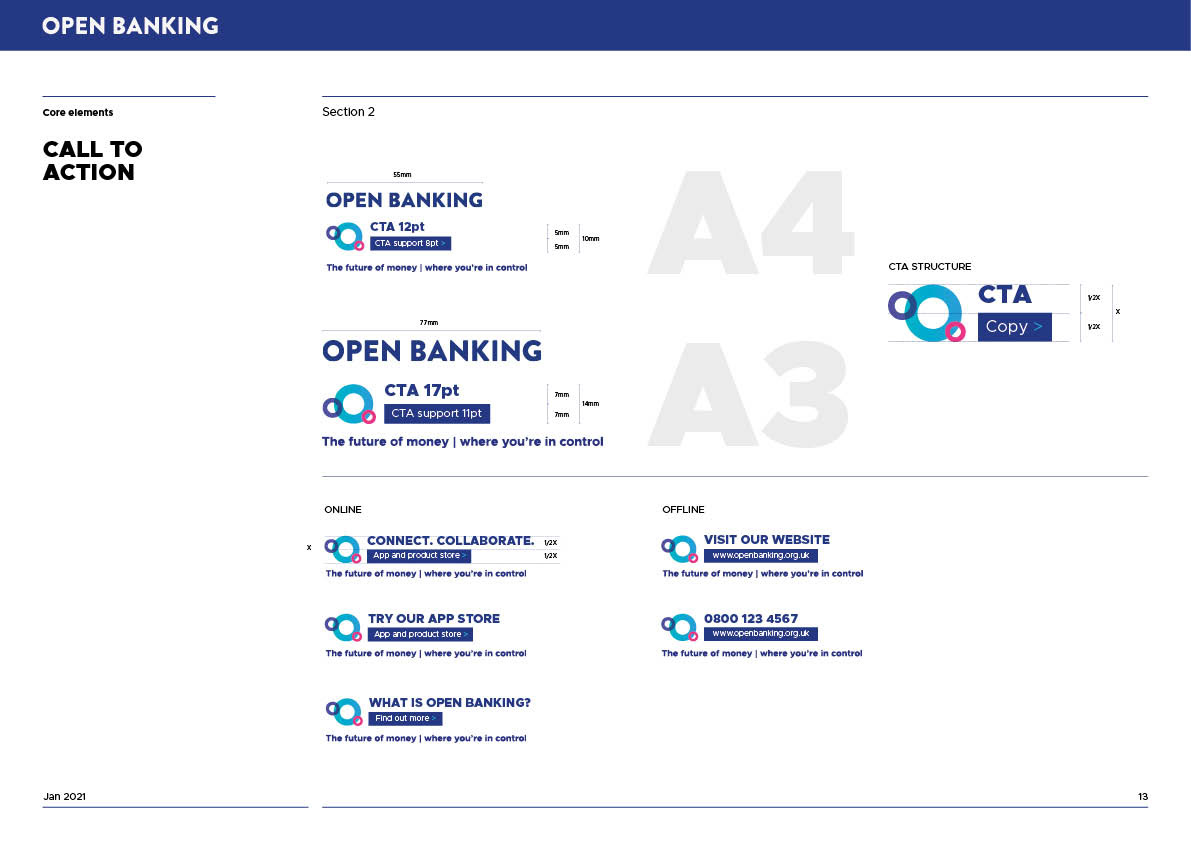Click the 'CONNECT. COLLABORATE.' heading

(450, 541)
